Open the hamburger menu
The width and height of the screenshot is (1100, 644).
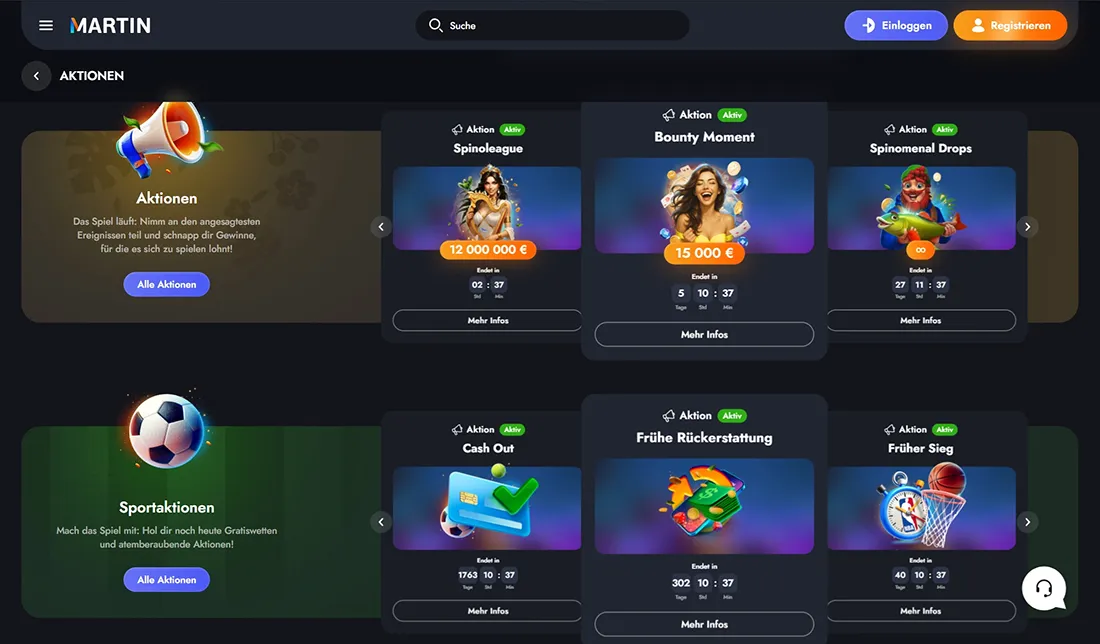[46, 25]
